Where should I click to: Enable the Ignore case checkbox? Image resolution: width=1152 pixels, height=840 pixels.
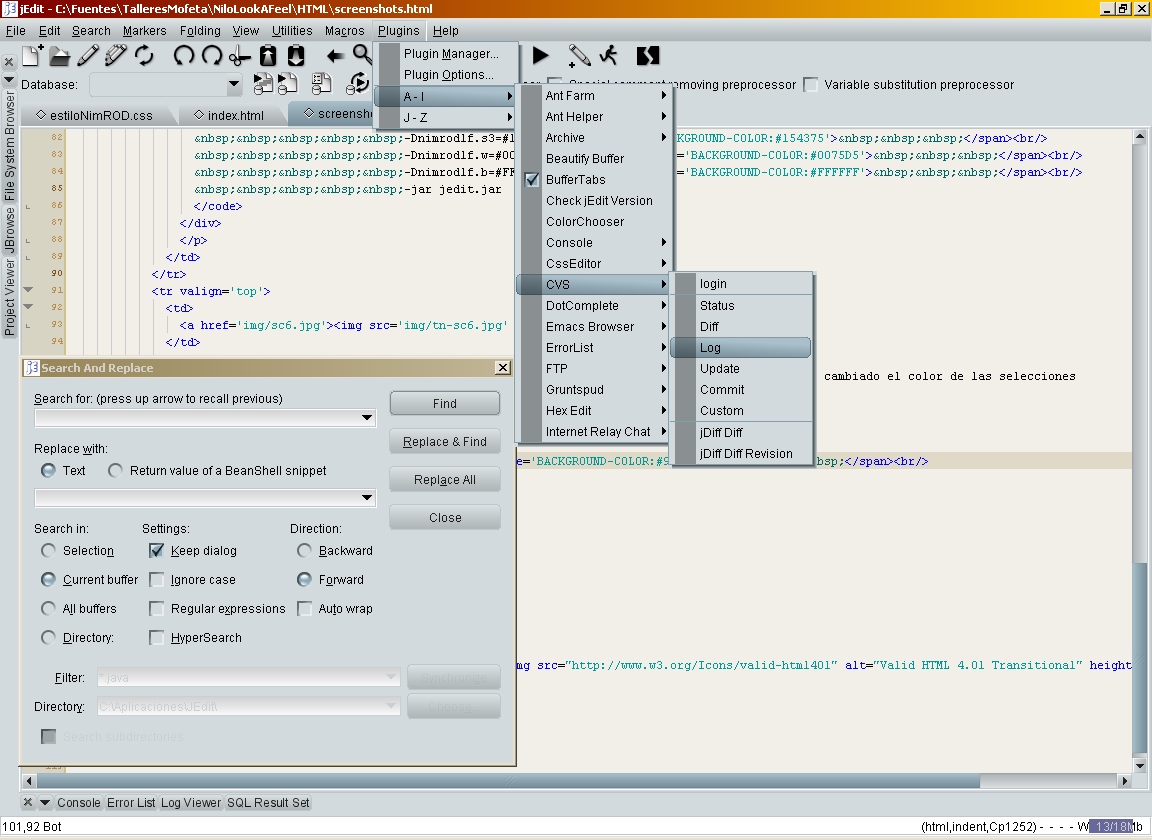click(x=157, y=580)
